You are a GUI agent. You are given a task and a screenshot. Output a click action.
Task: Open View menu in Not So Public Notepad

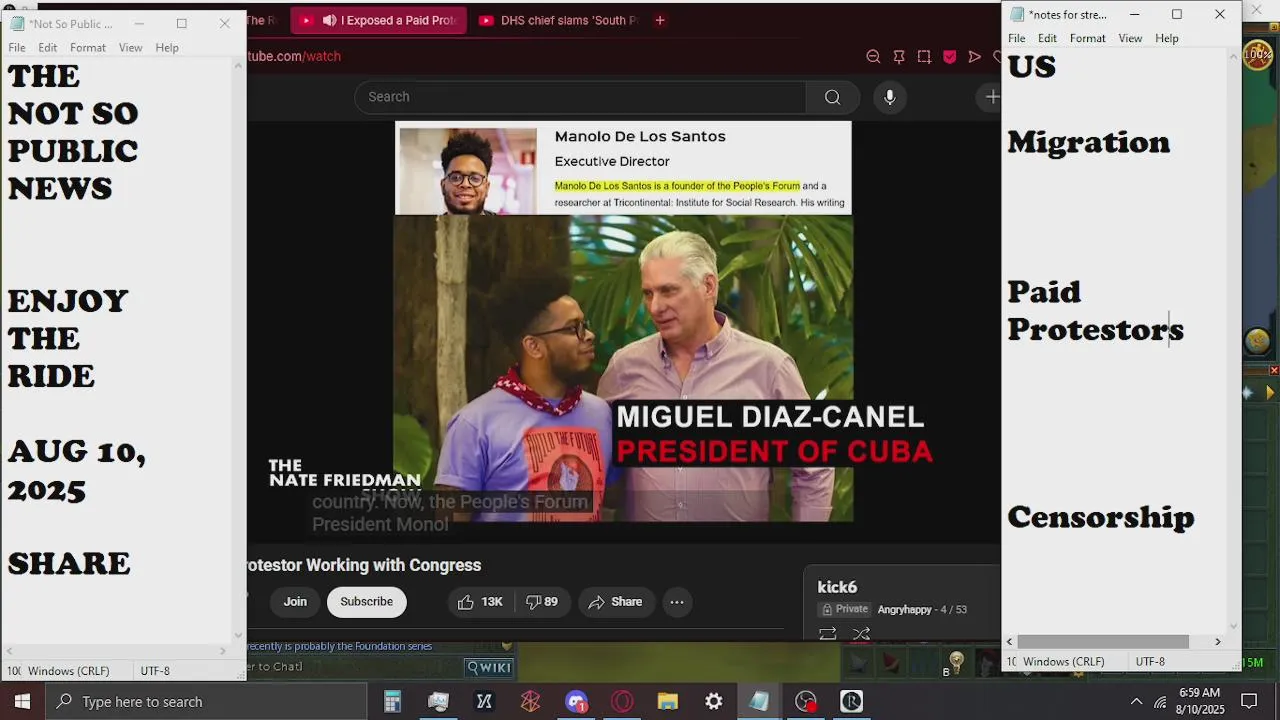tap(131, 48)
